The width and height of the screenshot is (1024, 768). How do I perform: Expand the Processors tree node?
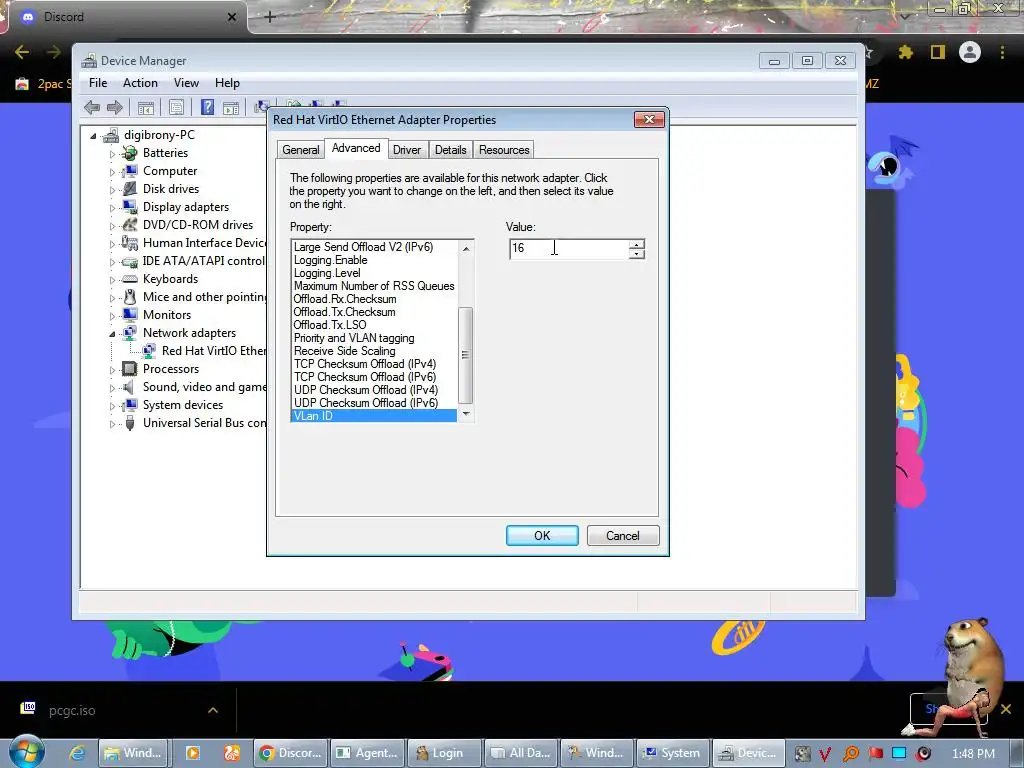click(x=112, y=370)
